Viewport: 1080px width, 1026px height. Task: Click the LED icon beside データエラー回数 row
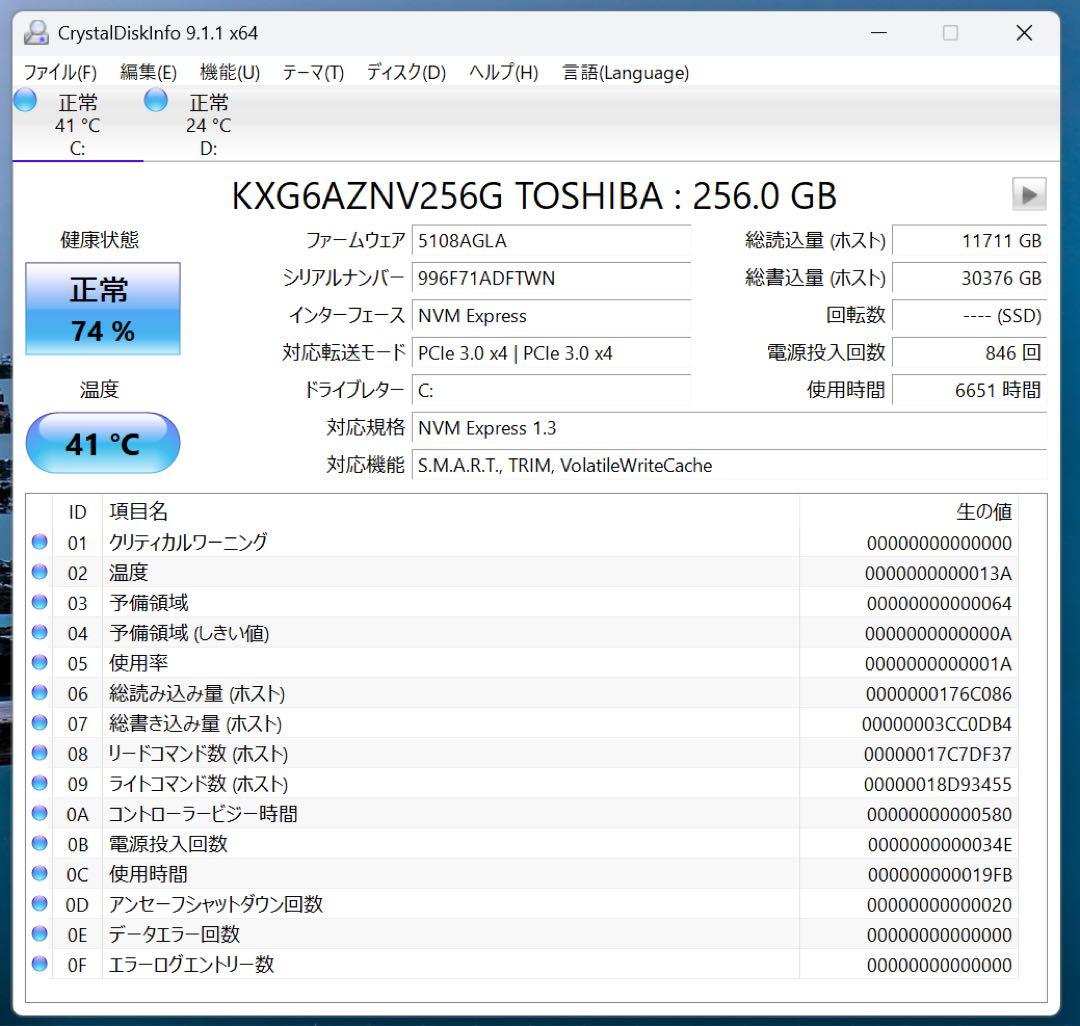point(40,934)
